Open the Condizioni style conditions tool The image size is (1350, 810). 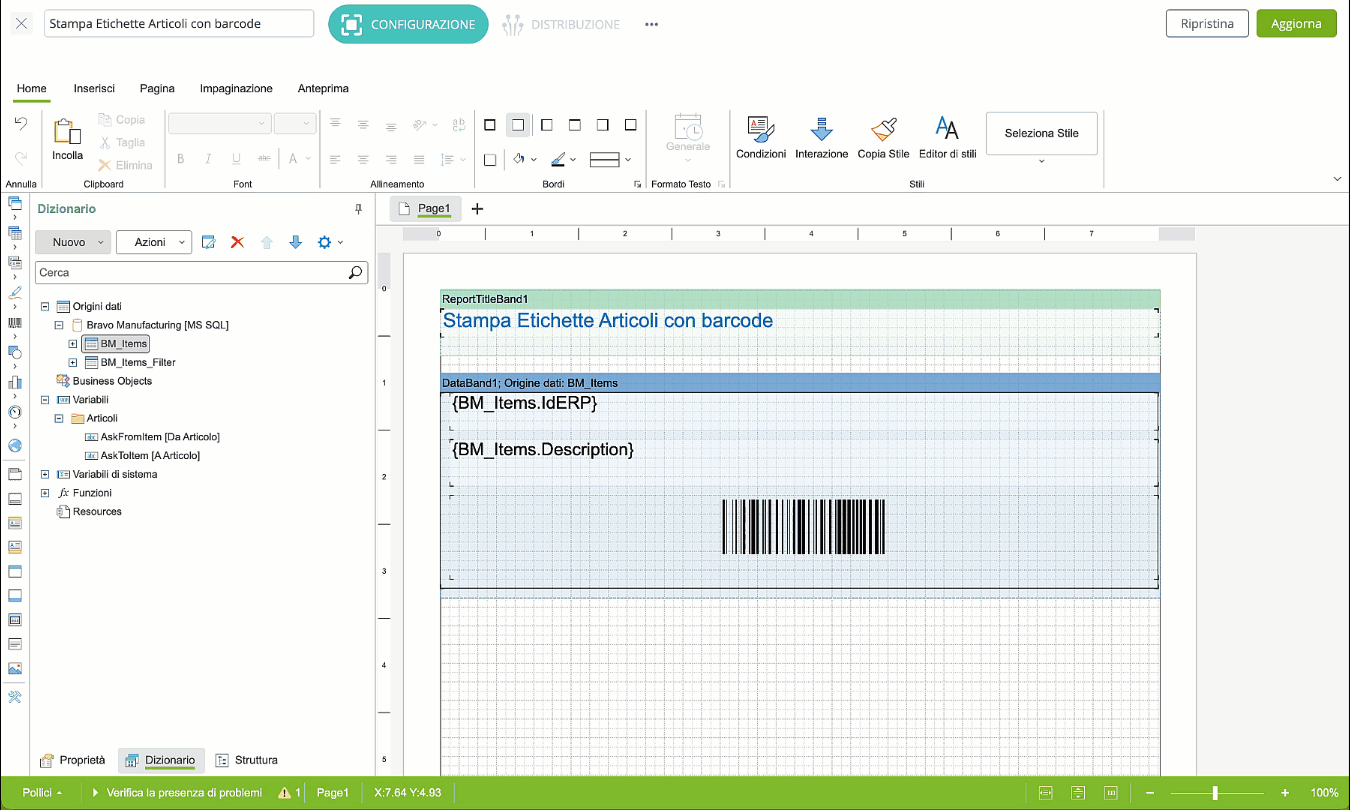[761, 137]
